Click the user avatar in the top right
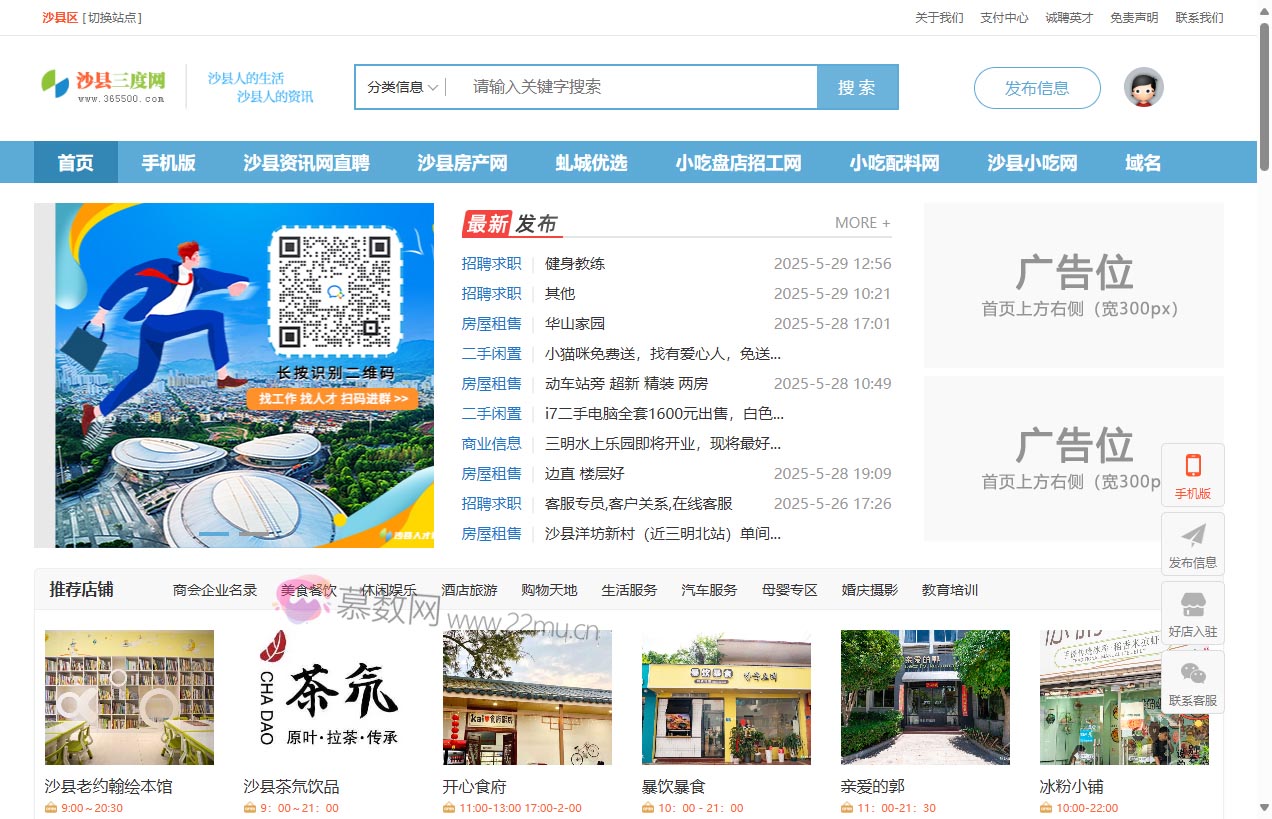Image resolution: width=1272 pixels, height=819 pixels. [x=1143, y=87]
